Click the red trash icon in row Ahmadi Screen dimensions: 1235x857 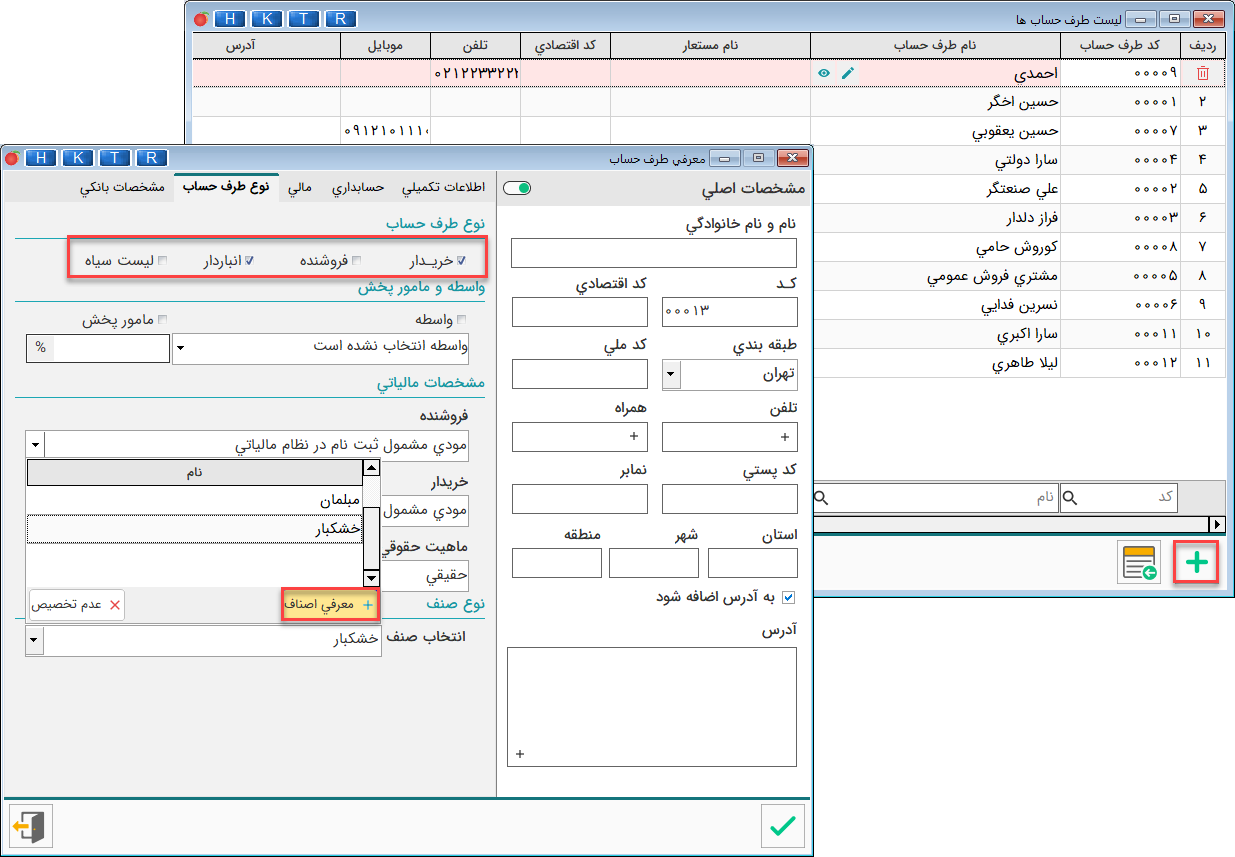point(1202,73)
